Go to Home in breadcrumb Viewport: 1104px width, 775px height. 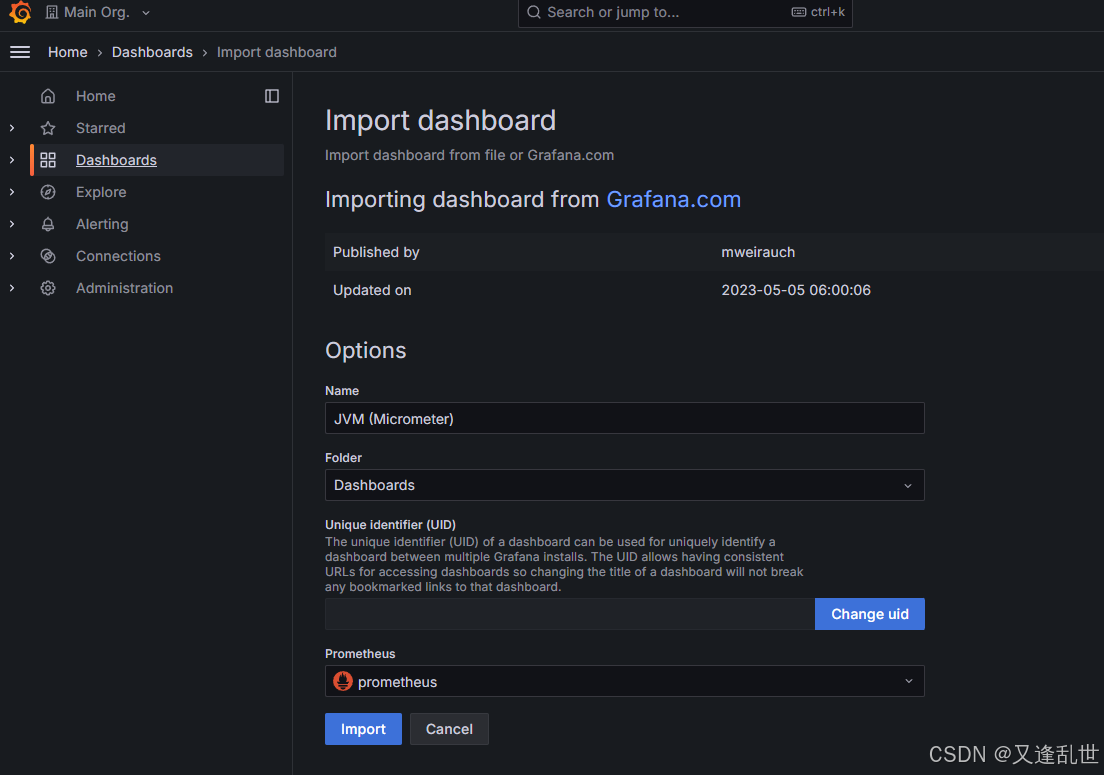click(68, 52)
